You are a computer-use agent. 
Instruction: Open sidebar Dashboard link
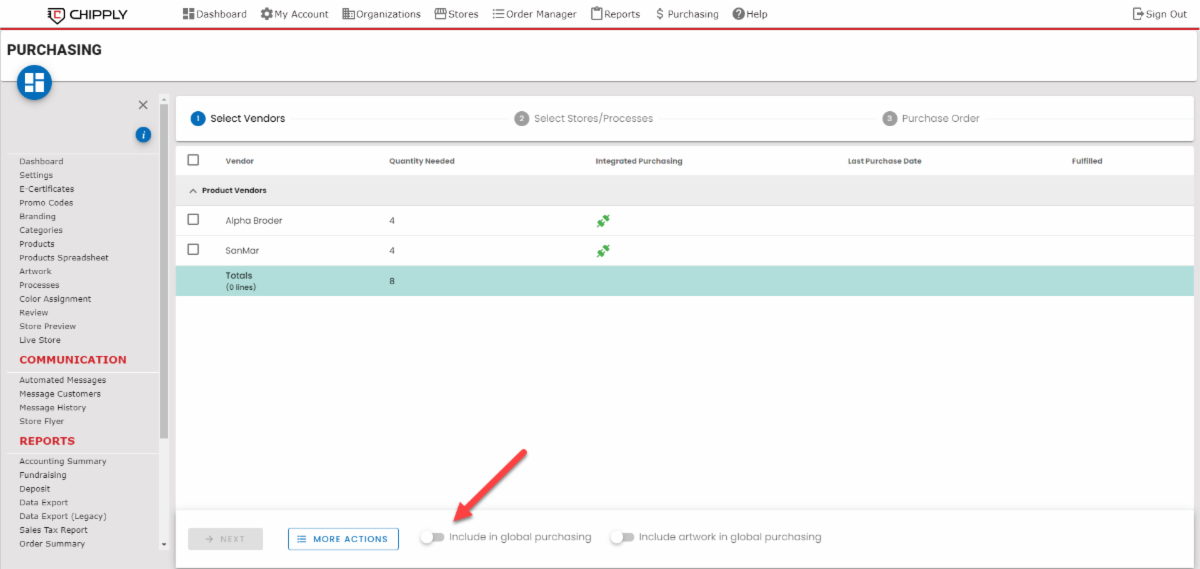tap(41, 161)
